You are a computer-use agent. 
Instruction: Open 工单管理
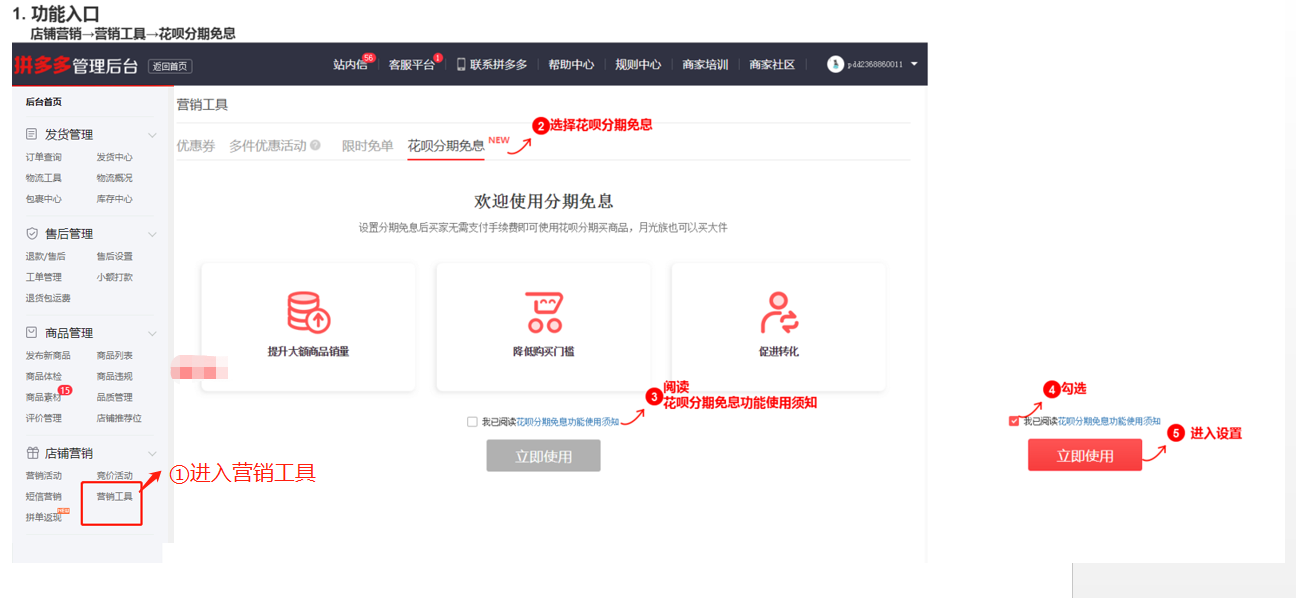[x=43, y=277]
